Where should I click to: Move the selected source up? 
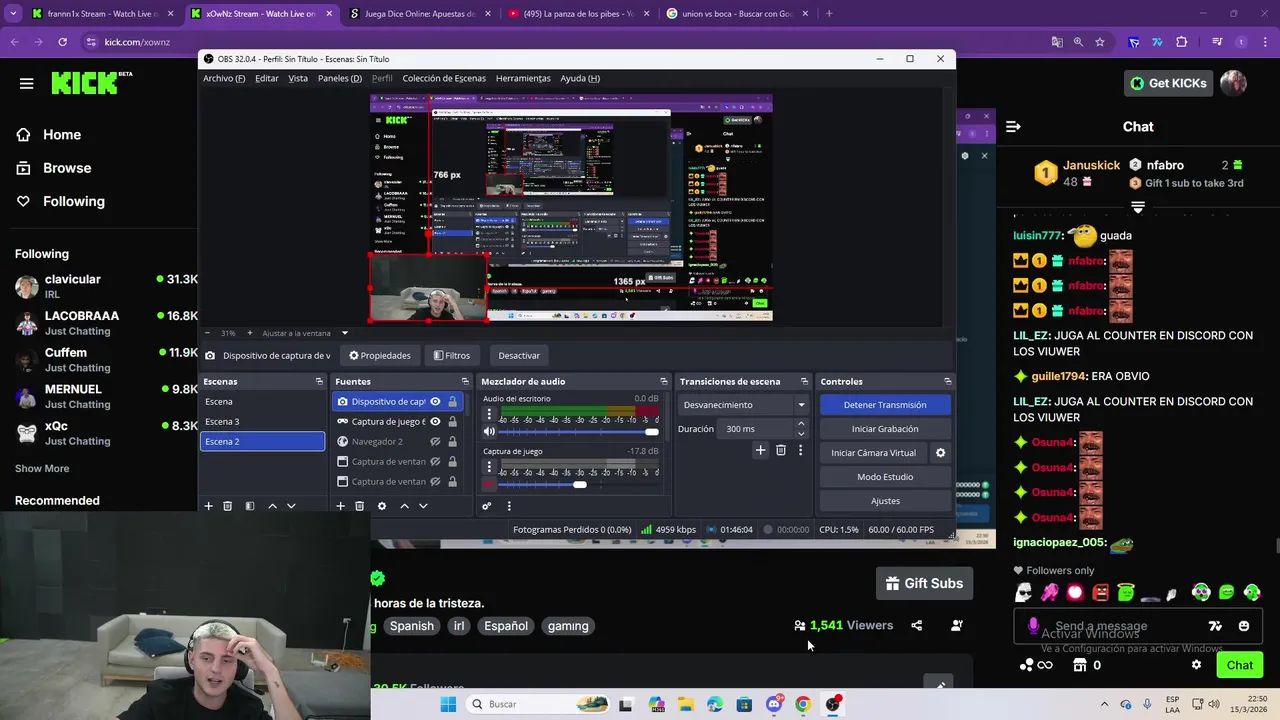click(x=404, y=506)
